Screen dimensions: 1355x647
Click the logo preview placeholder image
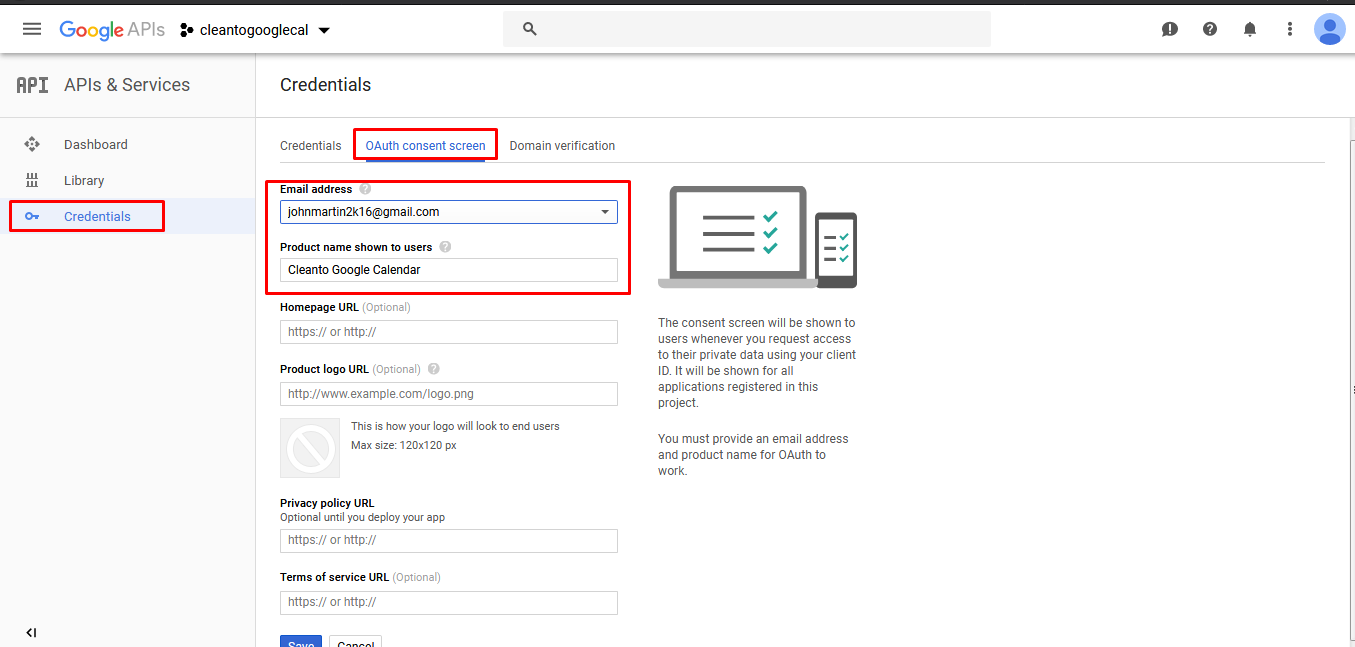(310, 448)
